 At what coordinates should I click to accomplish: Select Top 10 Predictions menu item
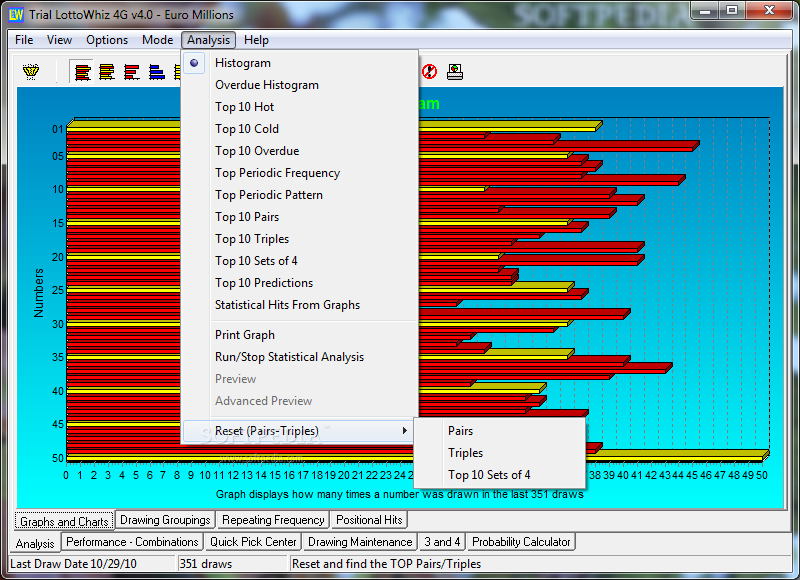[x=299, y=283]
